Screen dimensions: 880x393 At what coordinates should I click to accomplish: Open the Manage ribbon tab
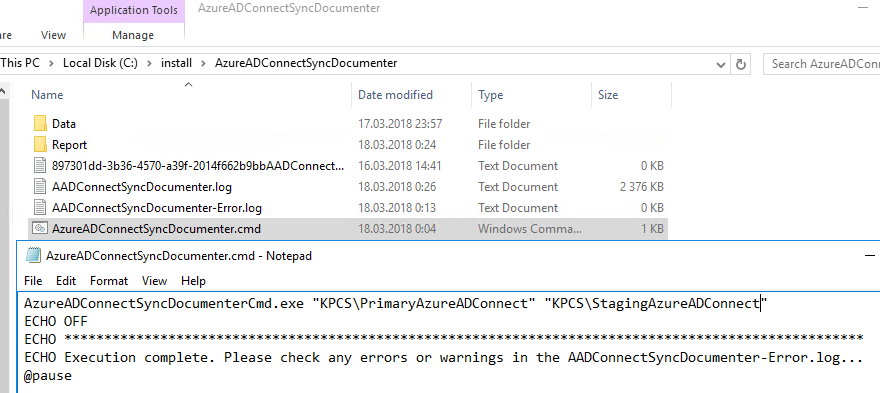point(133,35)
